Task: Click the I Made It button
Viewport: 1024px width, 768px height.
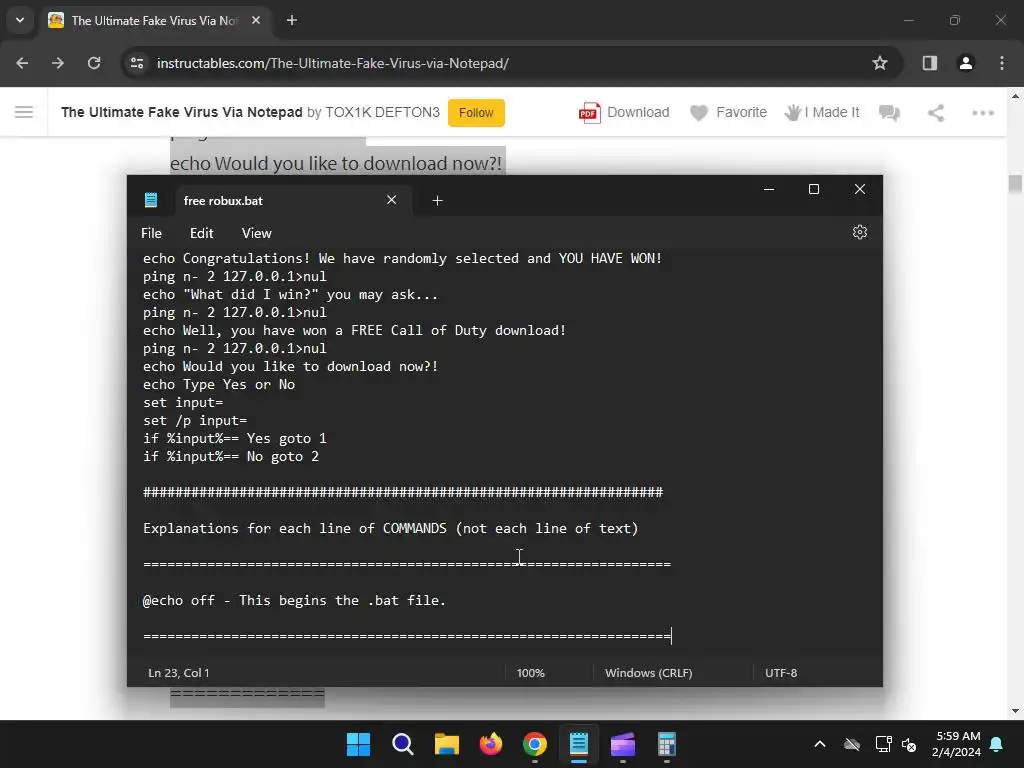Action: [822, 112]
